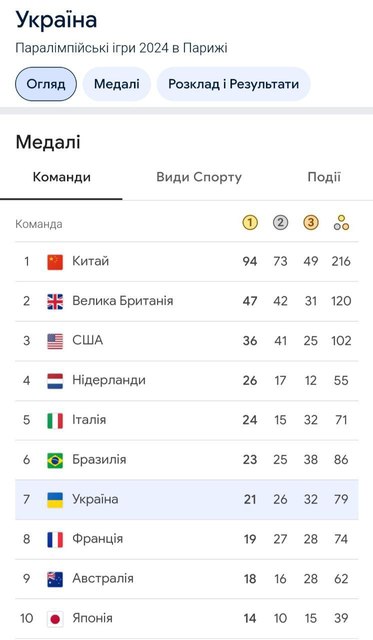Click the gold medal column icon
Viewport: 373px width, 640px height.
250,223
